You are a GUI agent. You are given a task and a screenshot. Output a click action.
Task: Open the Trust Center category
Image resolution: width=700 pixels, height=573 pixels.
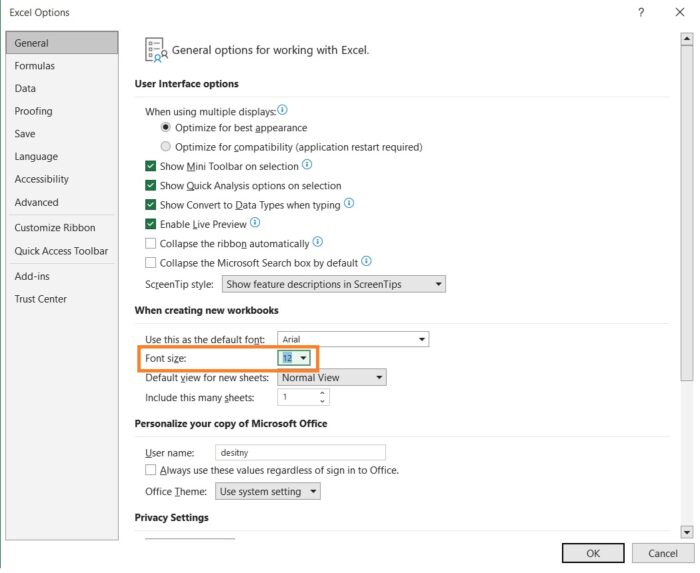click(x=62, y=299)
